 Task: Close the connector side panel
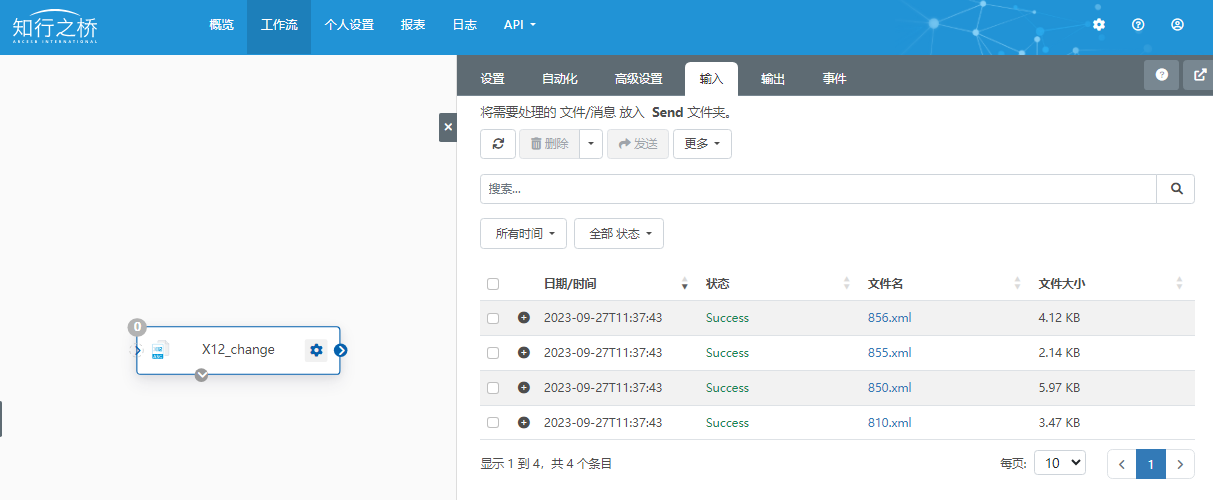click(448, 127)
